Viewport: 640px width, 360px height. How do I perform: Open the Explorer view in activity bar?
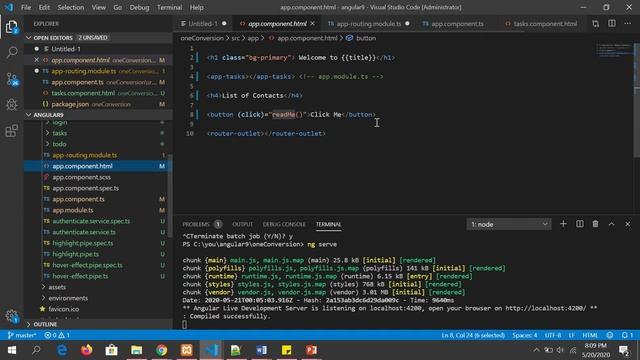[x=12, y=27]
